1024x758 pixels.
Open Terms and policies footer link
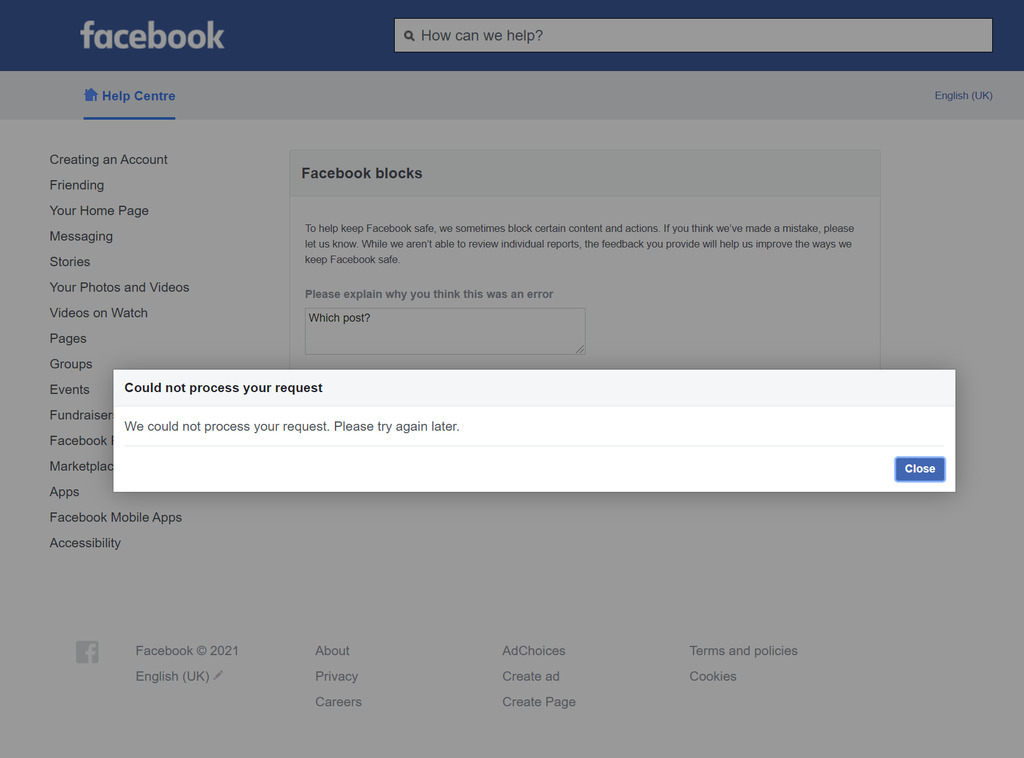743,651
